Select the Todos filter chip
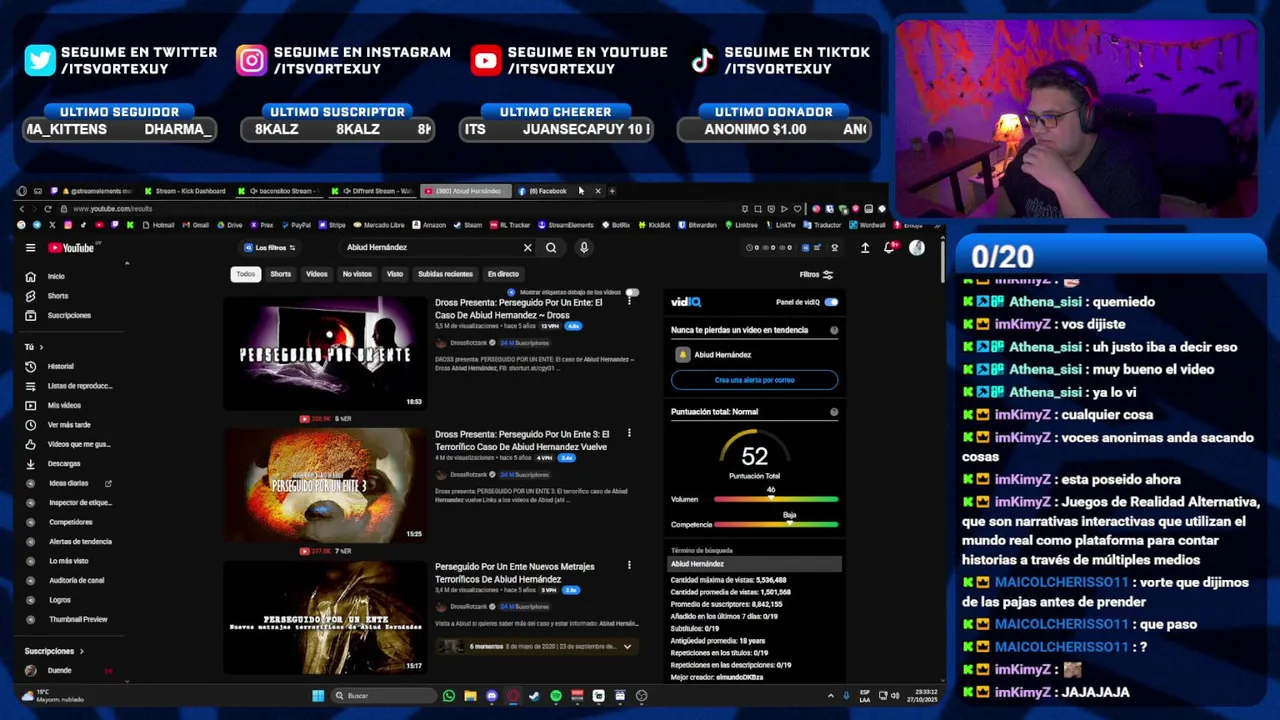The width and height of the screenshot is (1280, 720). tap(246, 274)
